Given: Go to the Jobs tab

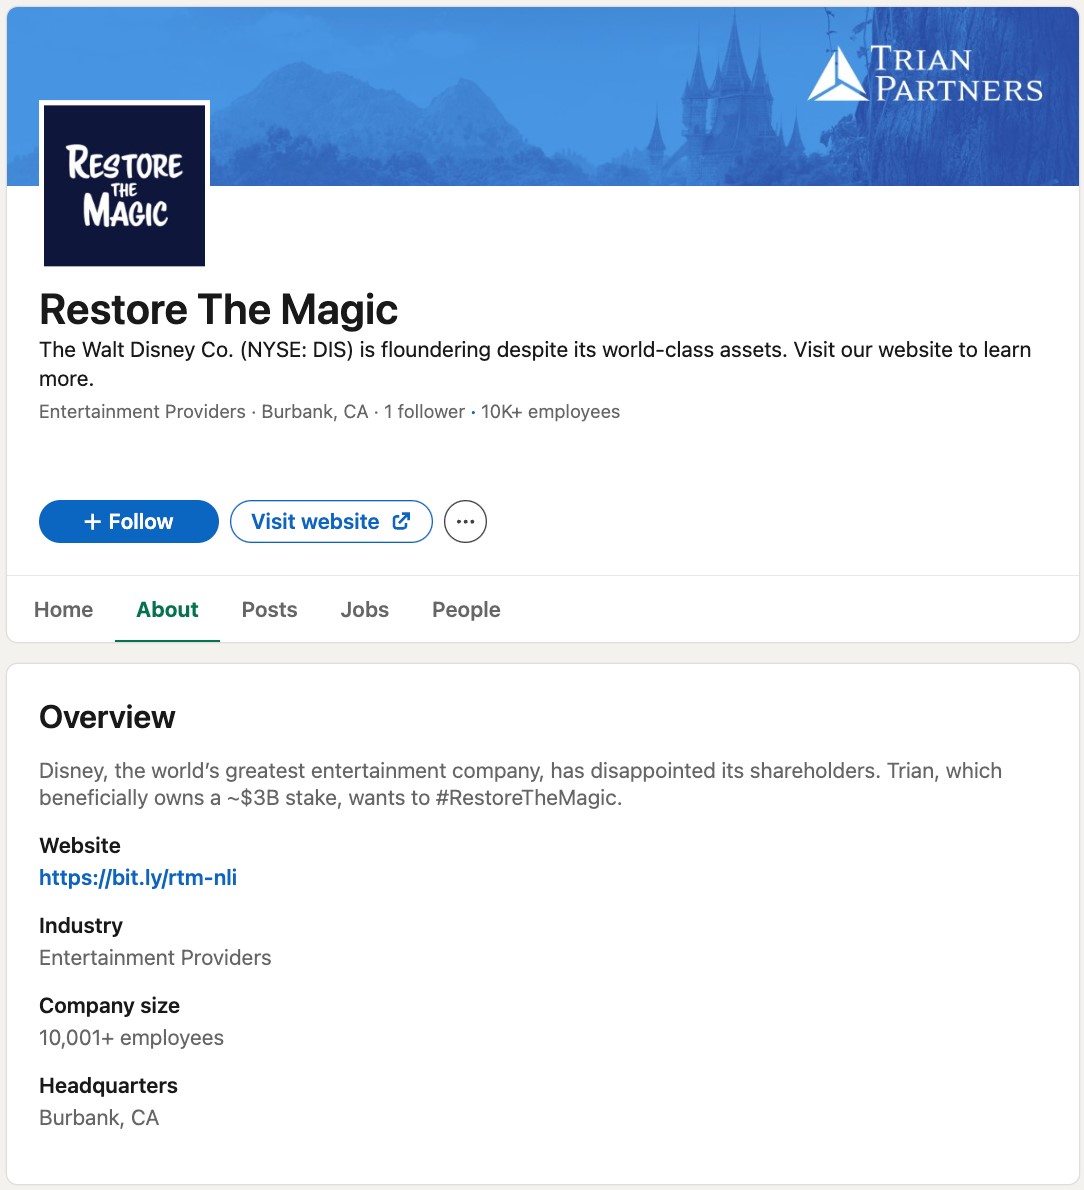Looking at the screenshot, I should 364,610.
